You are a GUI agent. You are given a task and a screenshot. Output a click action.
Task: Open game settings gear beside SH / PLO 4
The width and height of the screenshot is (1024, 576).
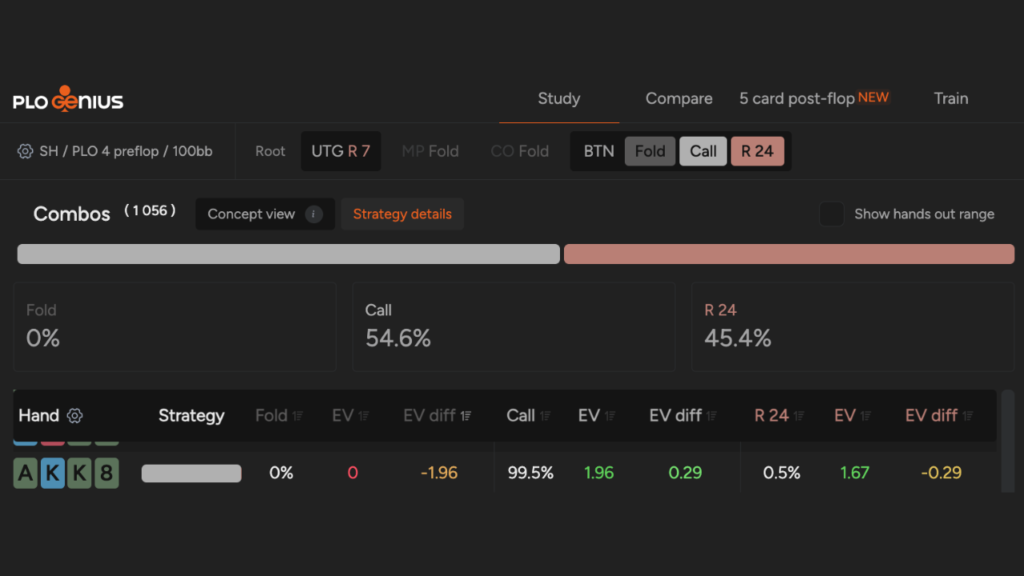[25, 152]
